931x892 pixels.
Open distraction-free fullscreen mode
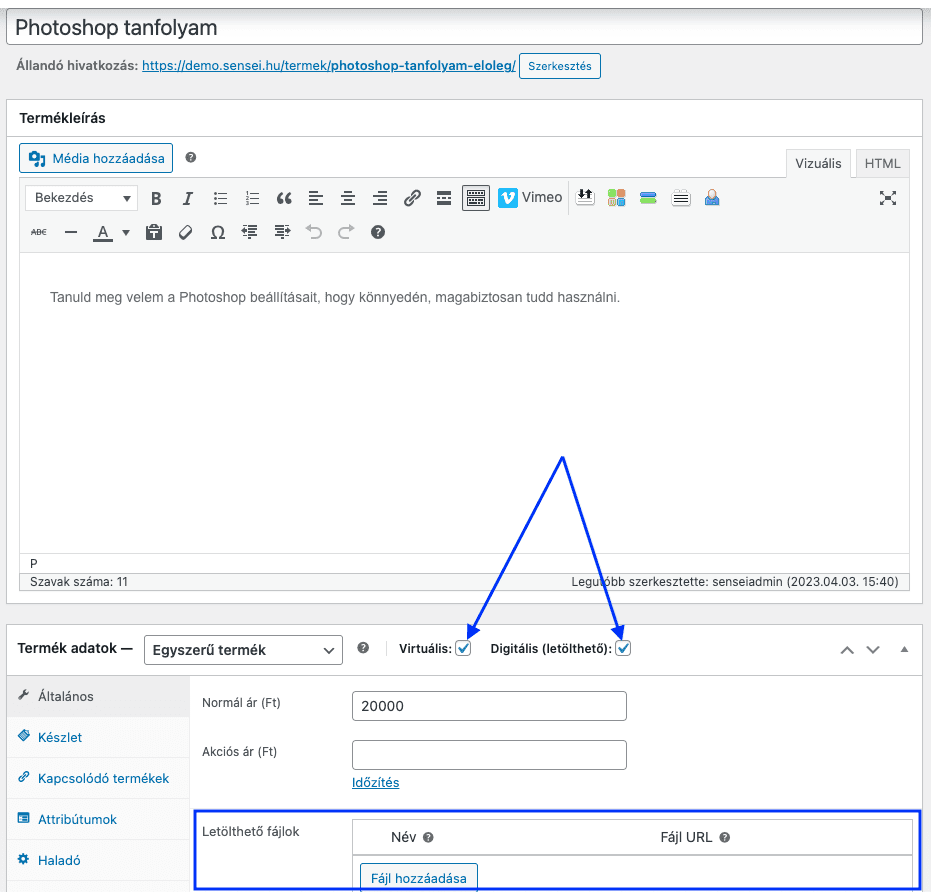click(x=888, y=198)
